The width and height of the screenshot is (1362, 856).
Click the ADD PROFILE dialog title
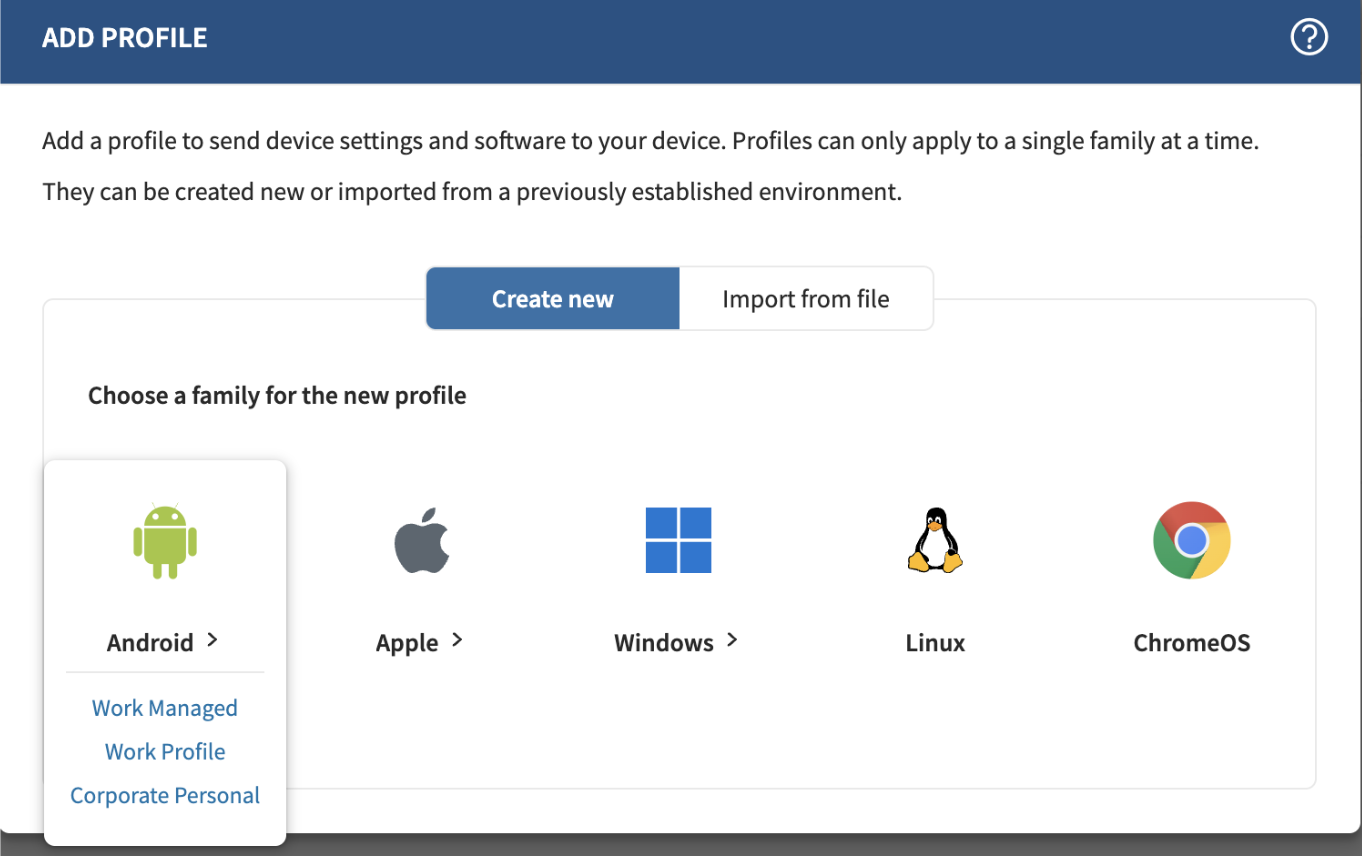pos(125,38)
